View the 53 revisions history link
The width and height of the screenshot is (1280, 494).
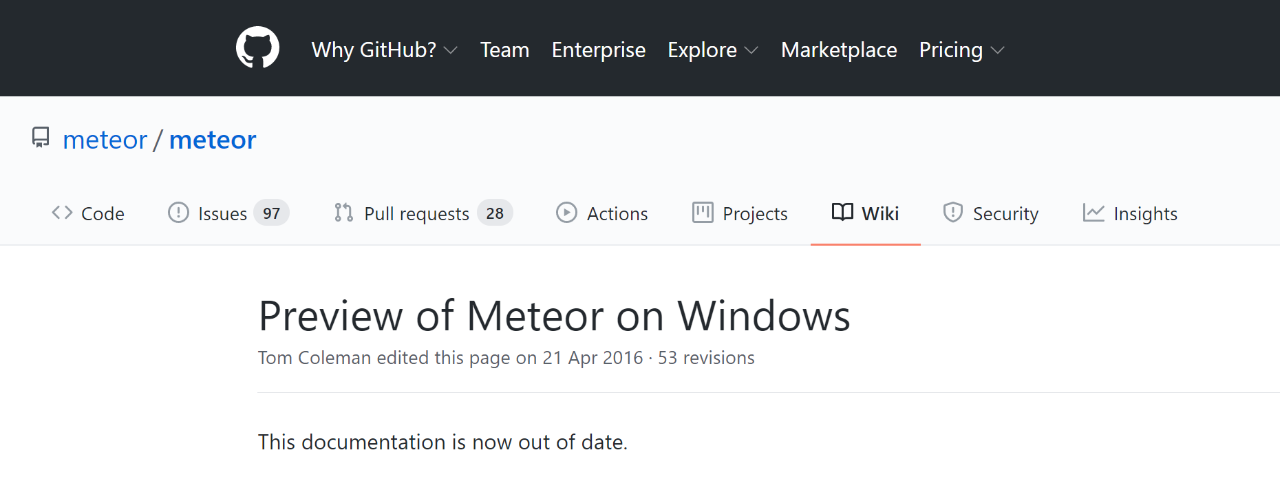click(x=706, y=357)
